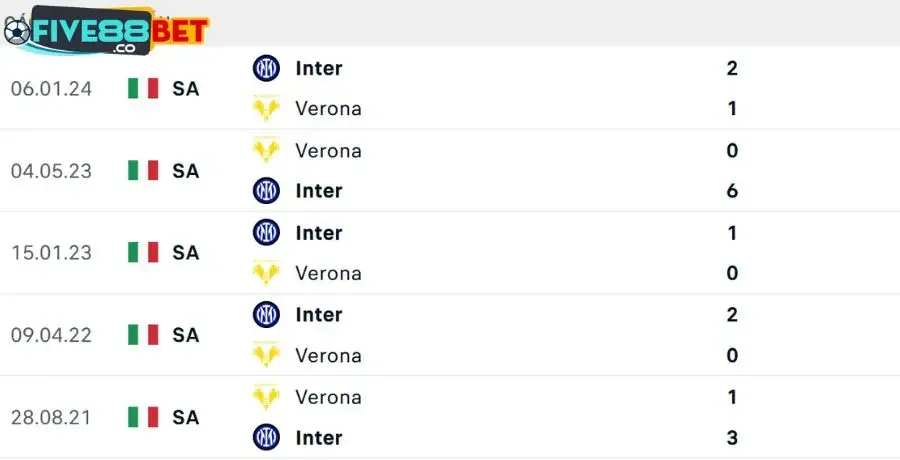Click Italy flag in 15.01.23 row
Viewport: 900px width, 460px height.
[x=143, y=253]
